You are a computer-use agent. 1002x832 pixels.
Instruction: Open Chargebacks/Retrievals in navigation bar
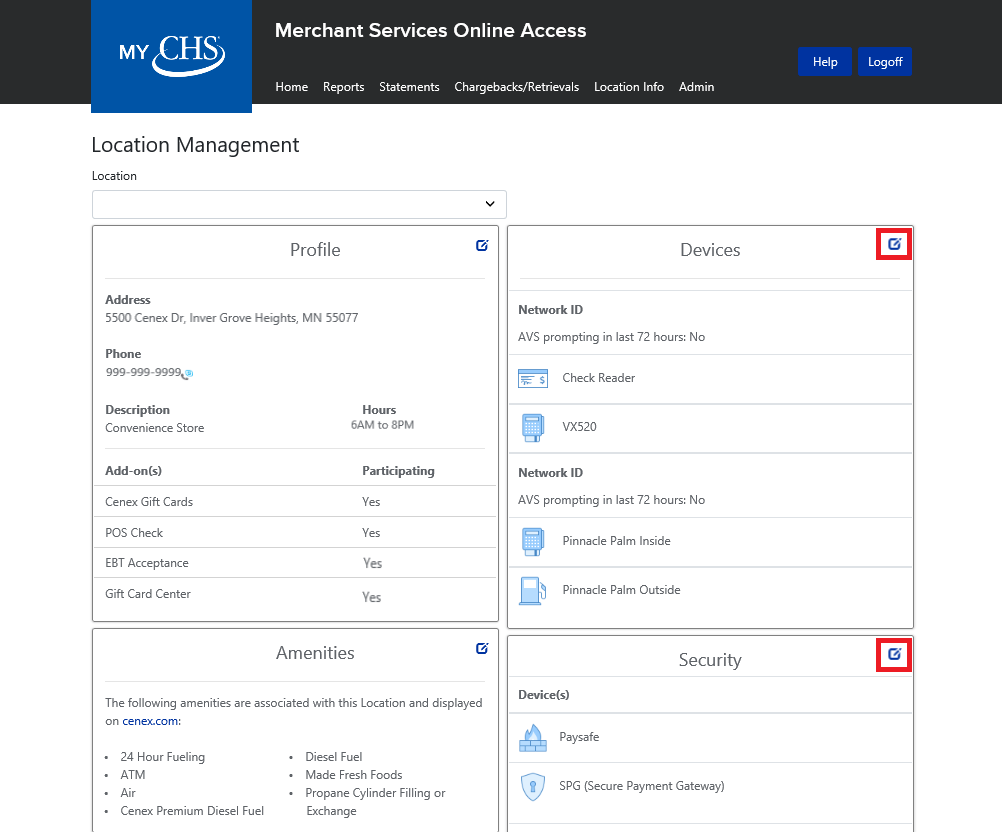516,87
